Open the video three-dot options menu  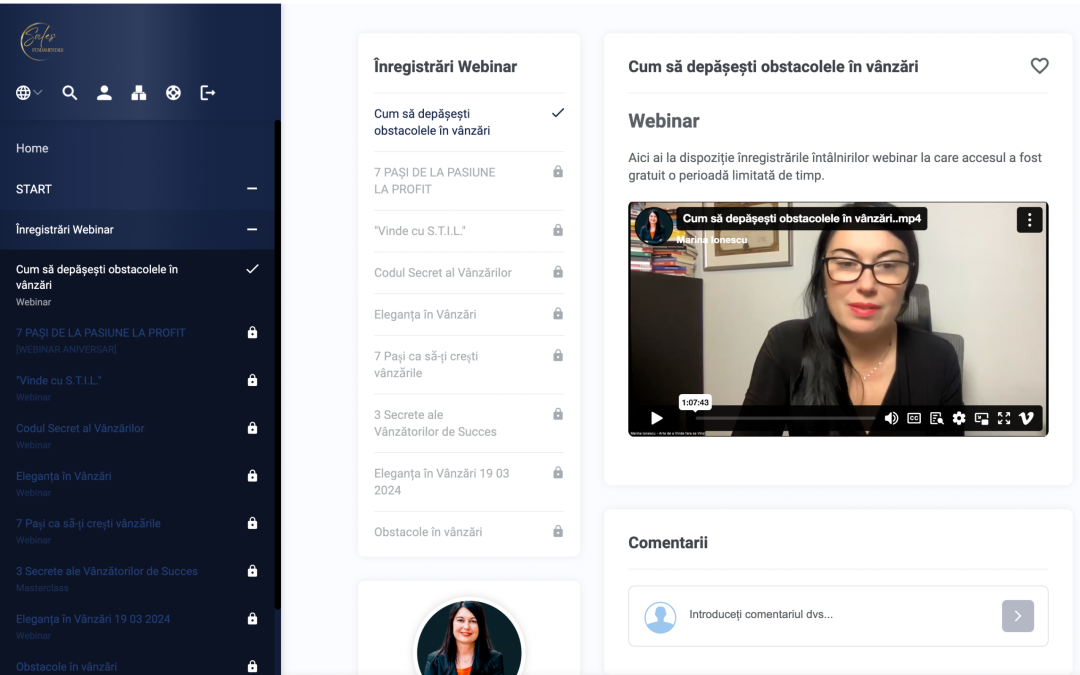click(1029, 220)
